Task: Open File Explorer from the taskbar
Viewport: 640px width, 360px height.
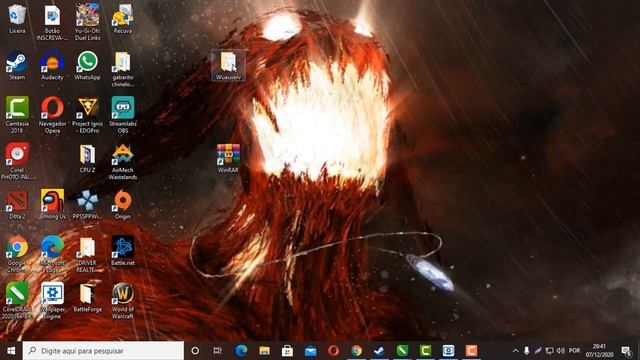Action: [x=264, y=351]
